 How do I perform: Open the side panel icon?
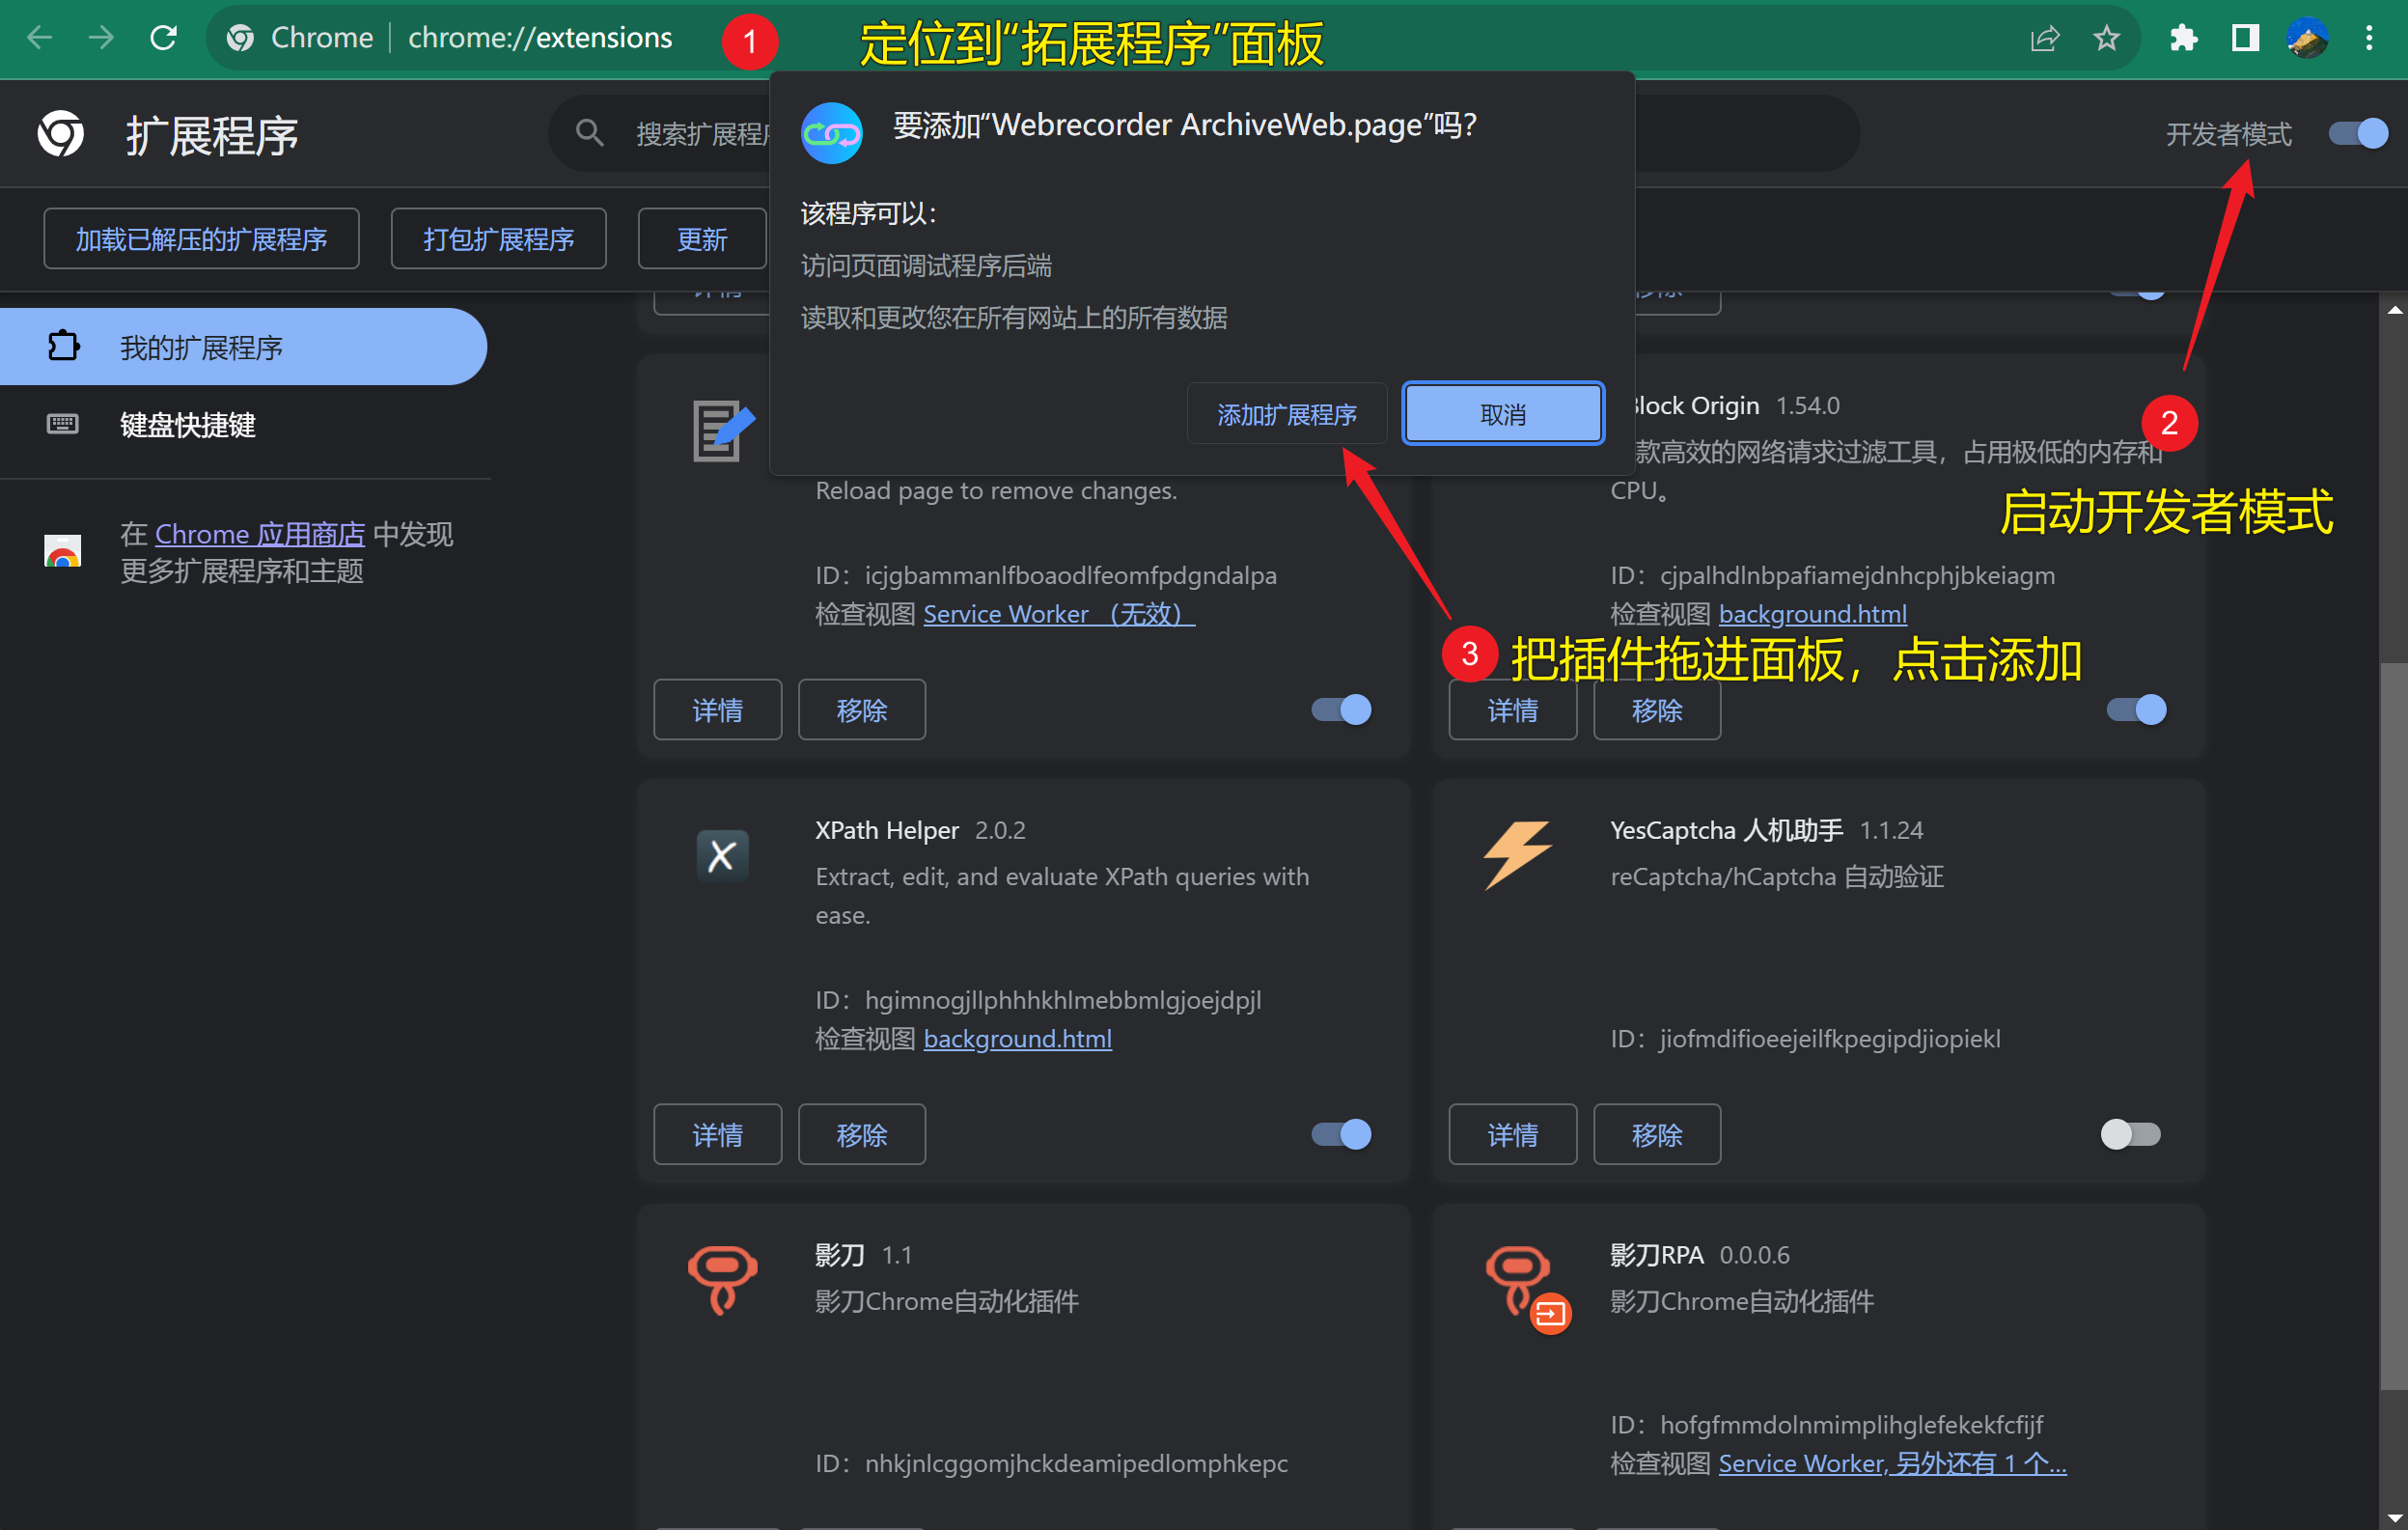2245,38
